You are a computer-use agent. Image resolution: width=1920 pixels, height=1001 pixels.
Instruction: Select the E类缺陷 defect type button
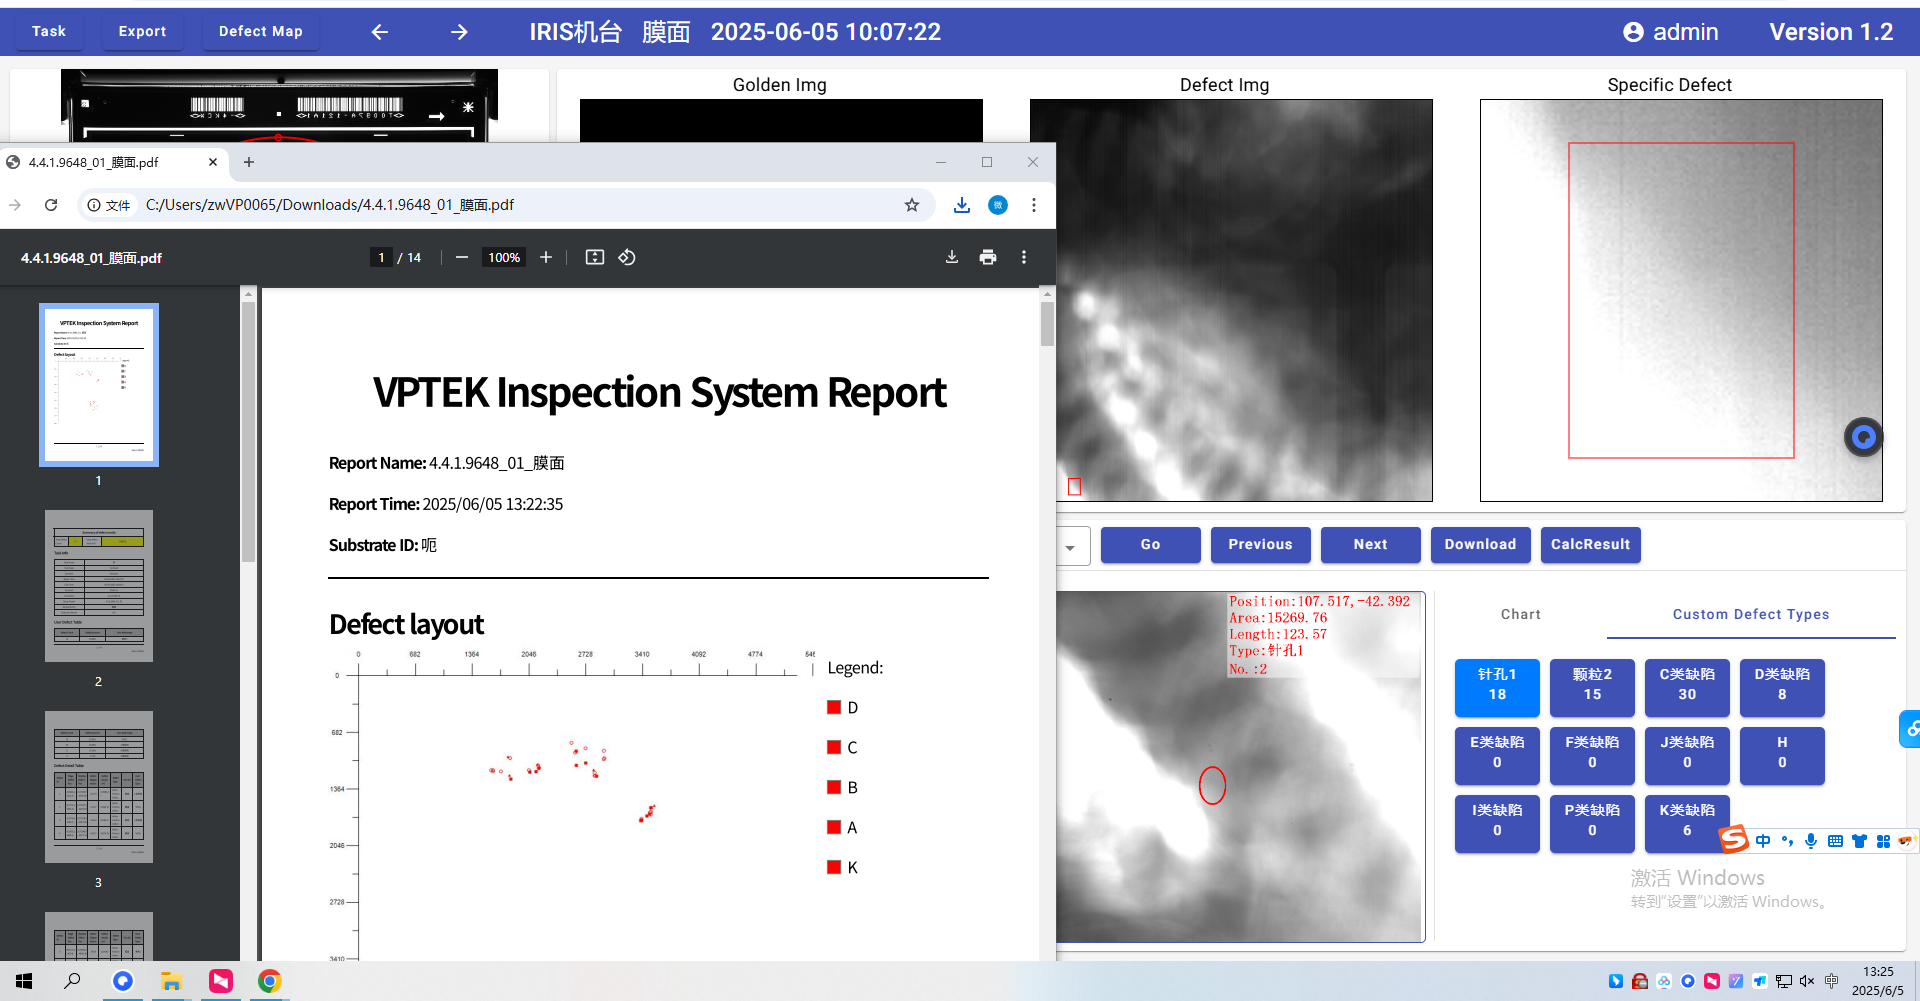click(x=1497, y=756)
